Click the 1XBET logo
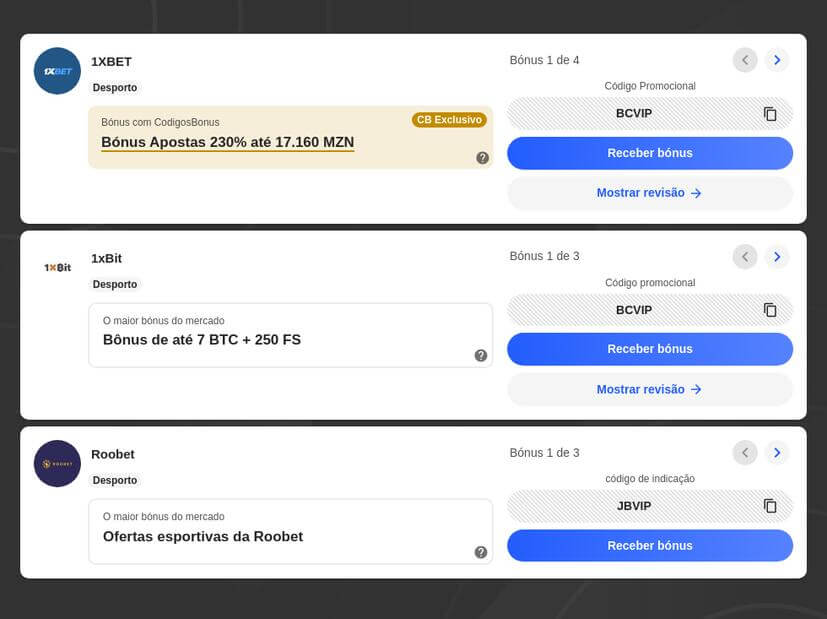827x619 pixels. (x=57, y=71)
